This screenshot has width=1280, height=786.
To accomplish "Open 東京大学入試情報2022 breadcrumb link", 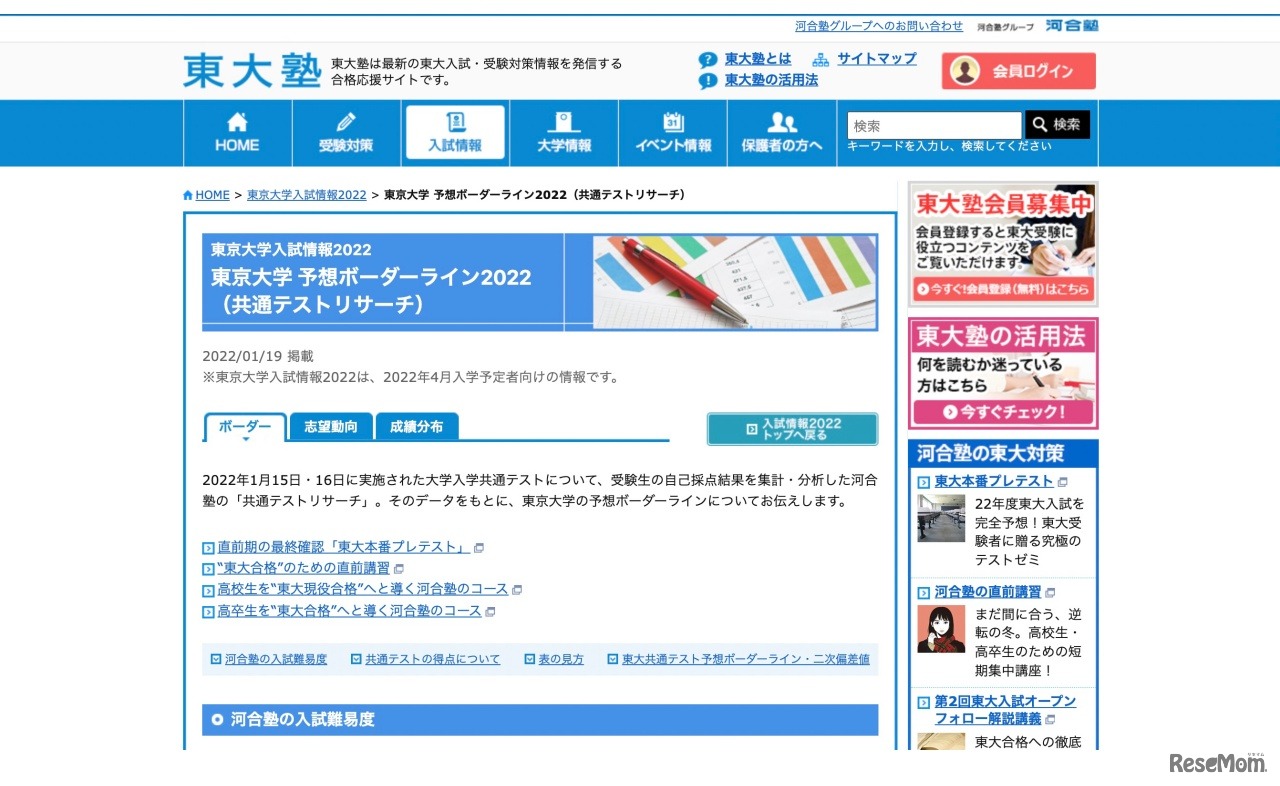I will click(x=307, y=195).
